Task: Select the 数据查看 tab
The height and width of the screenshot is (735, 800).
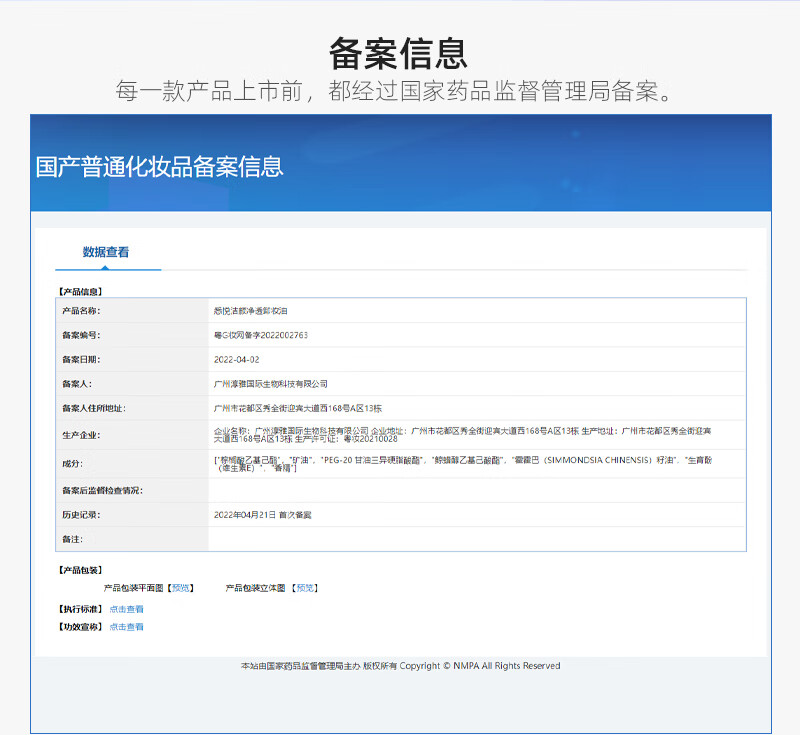Action: [106, 252]
